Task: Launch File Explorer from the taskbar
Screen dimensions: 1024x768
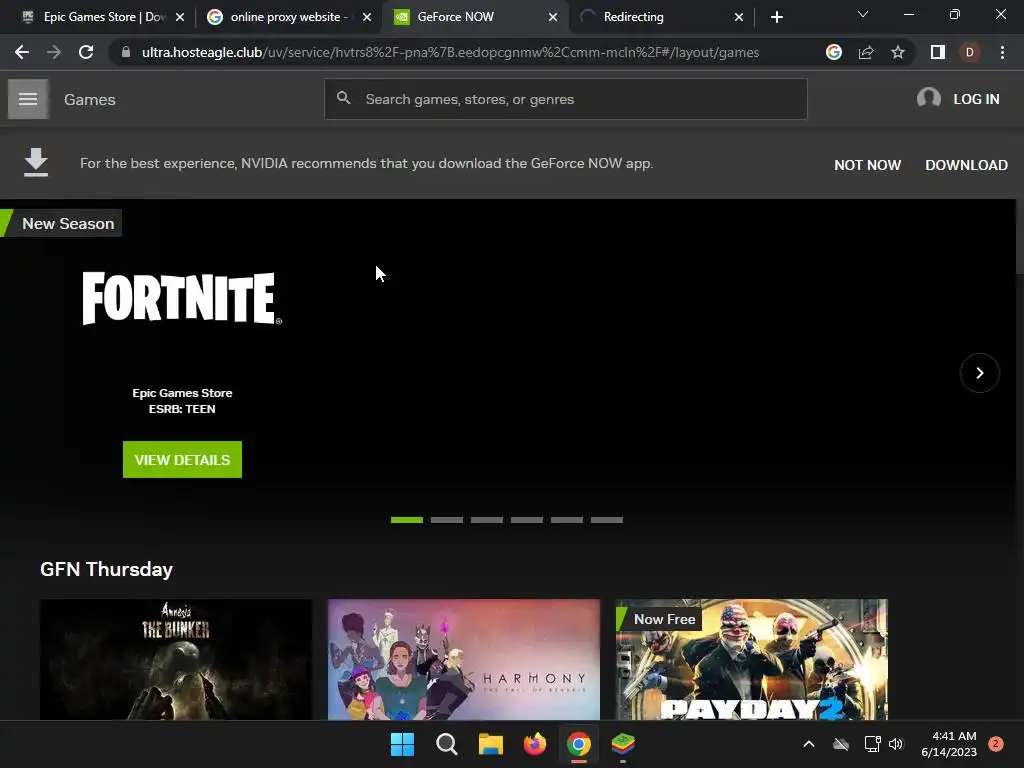Action: pos(490,744)
